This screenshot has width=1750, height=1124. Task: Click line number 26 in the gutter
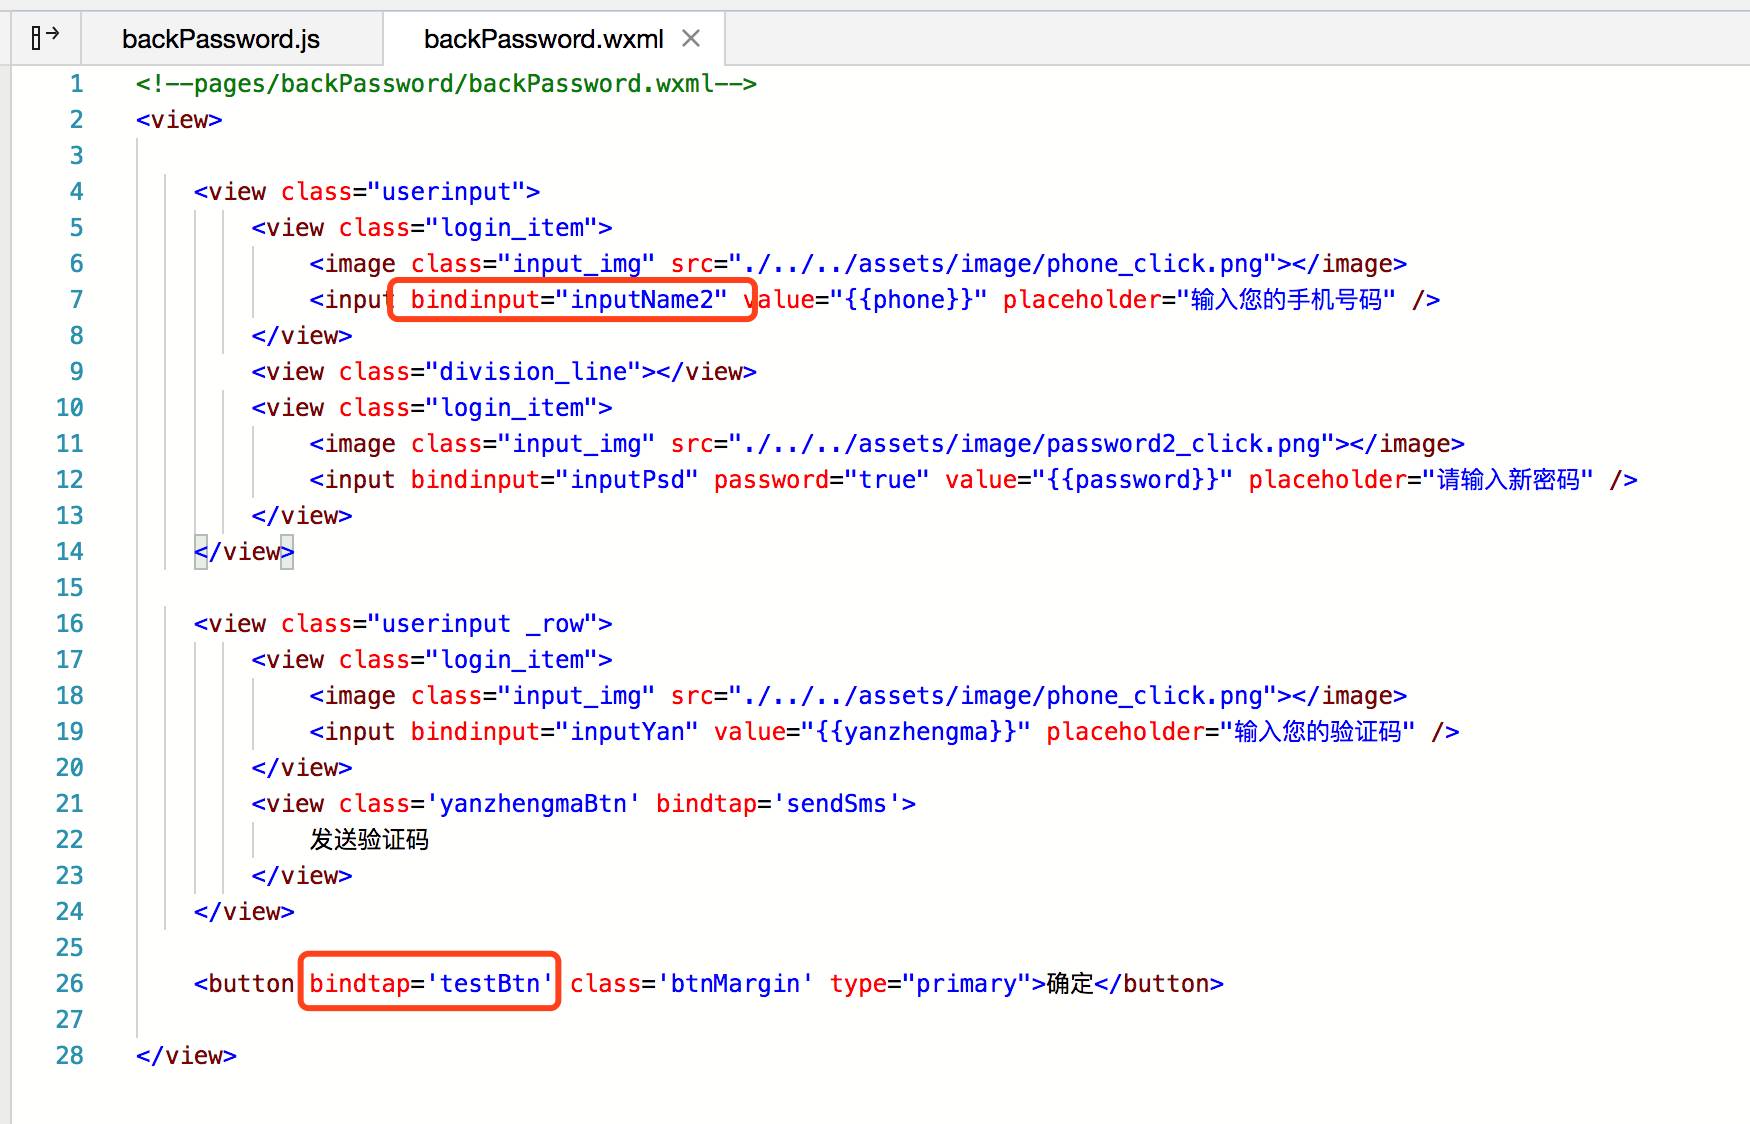(70, 984)
